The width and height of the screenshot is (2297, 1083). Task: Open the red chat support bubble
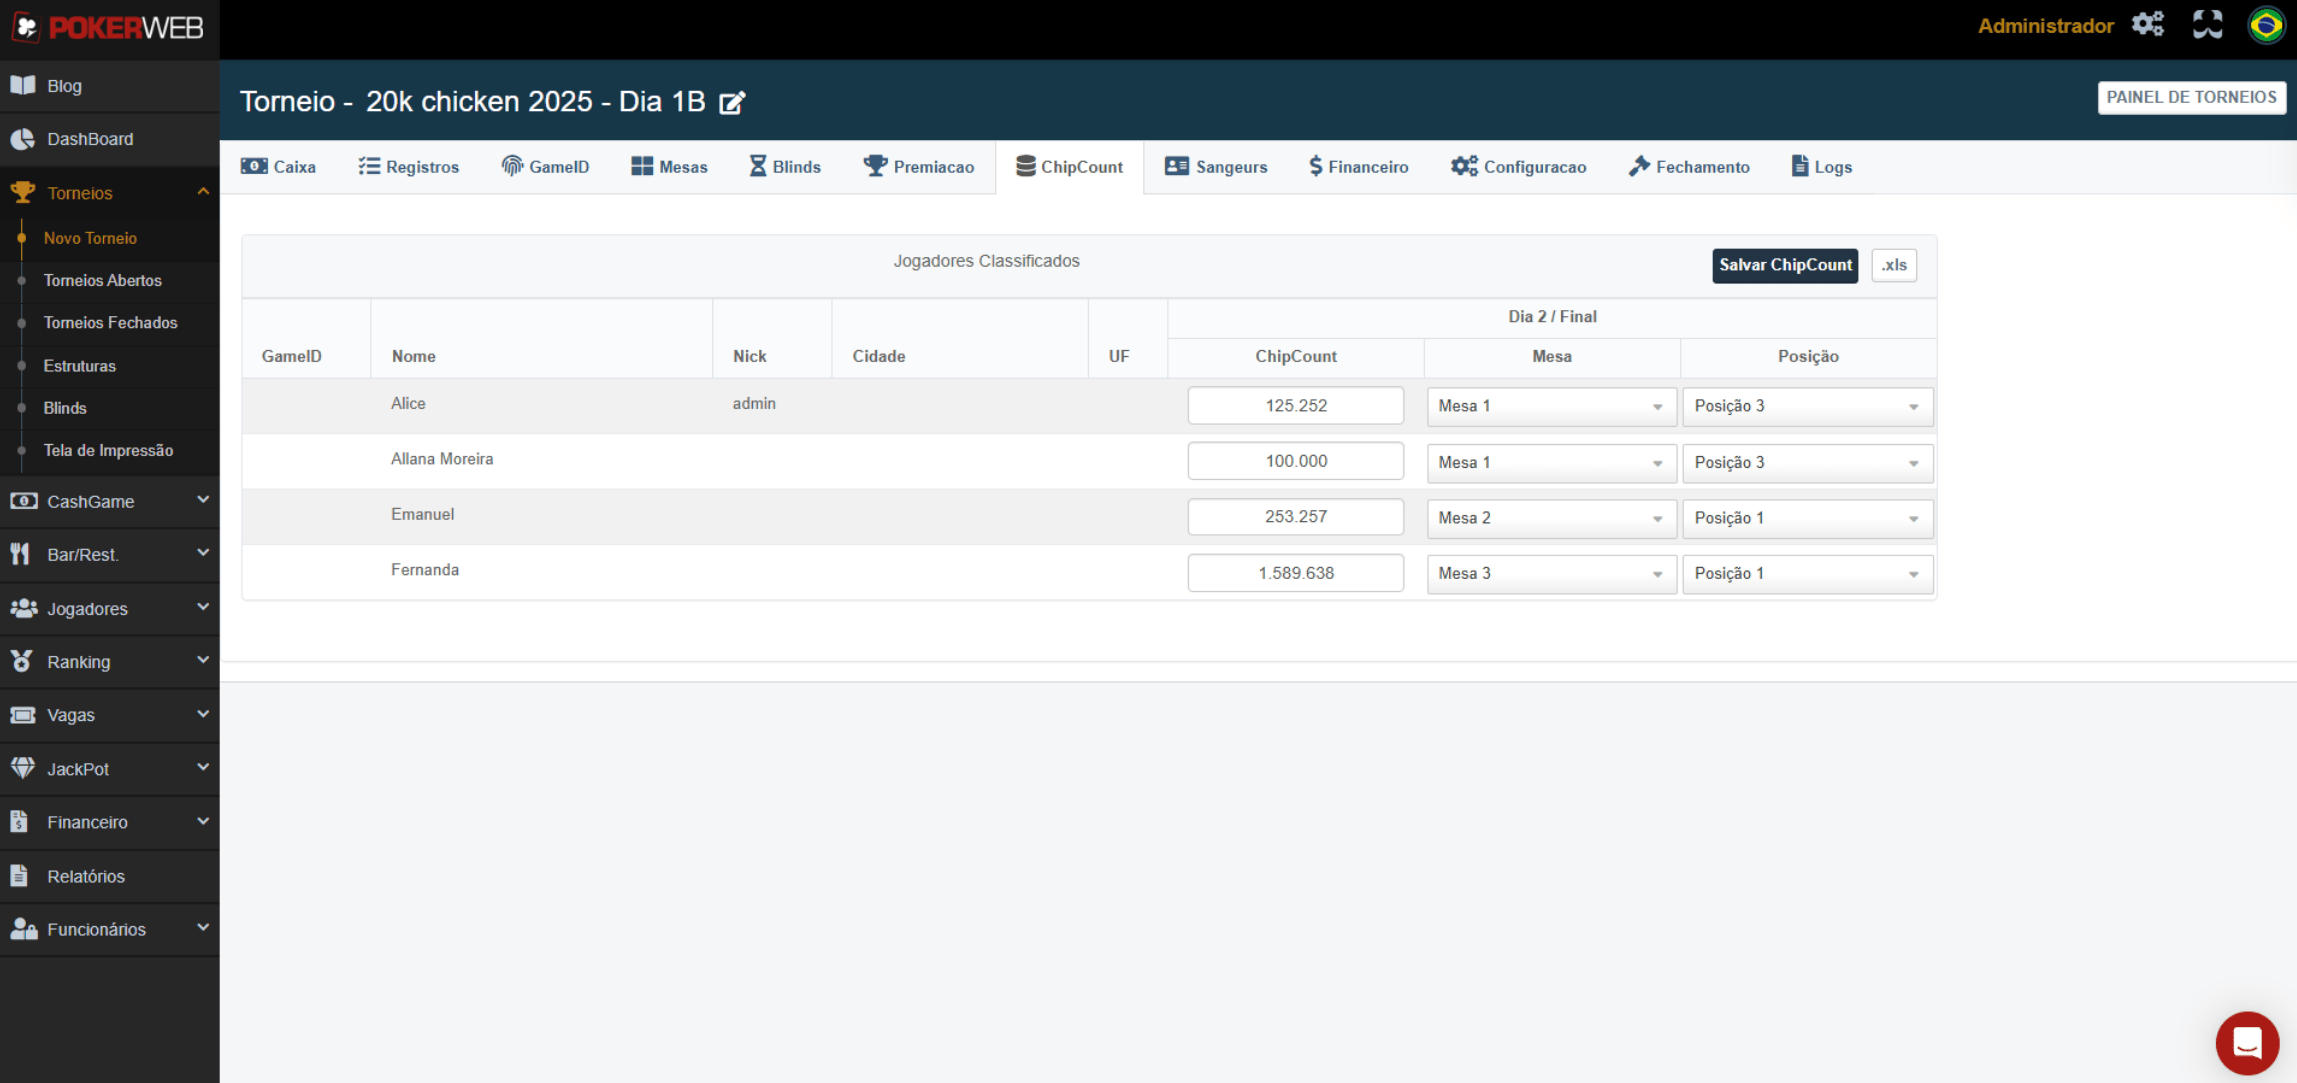tap(2246, 1042)
